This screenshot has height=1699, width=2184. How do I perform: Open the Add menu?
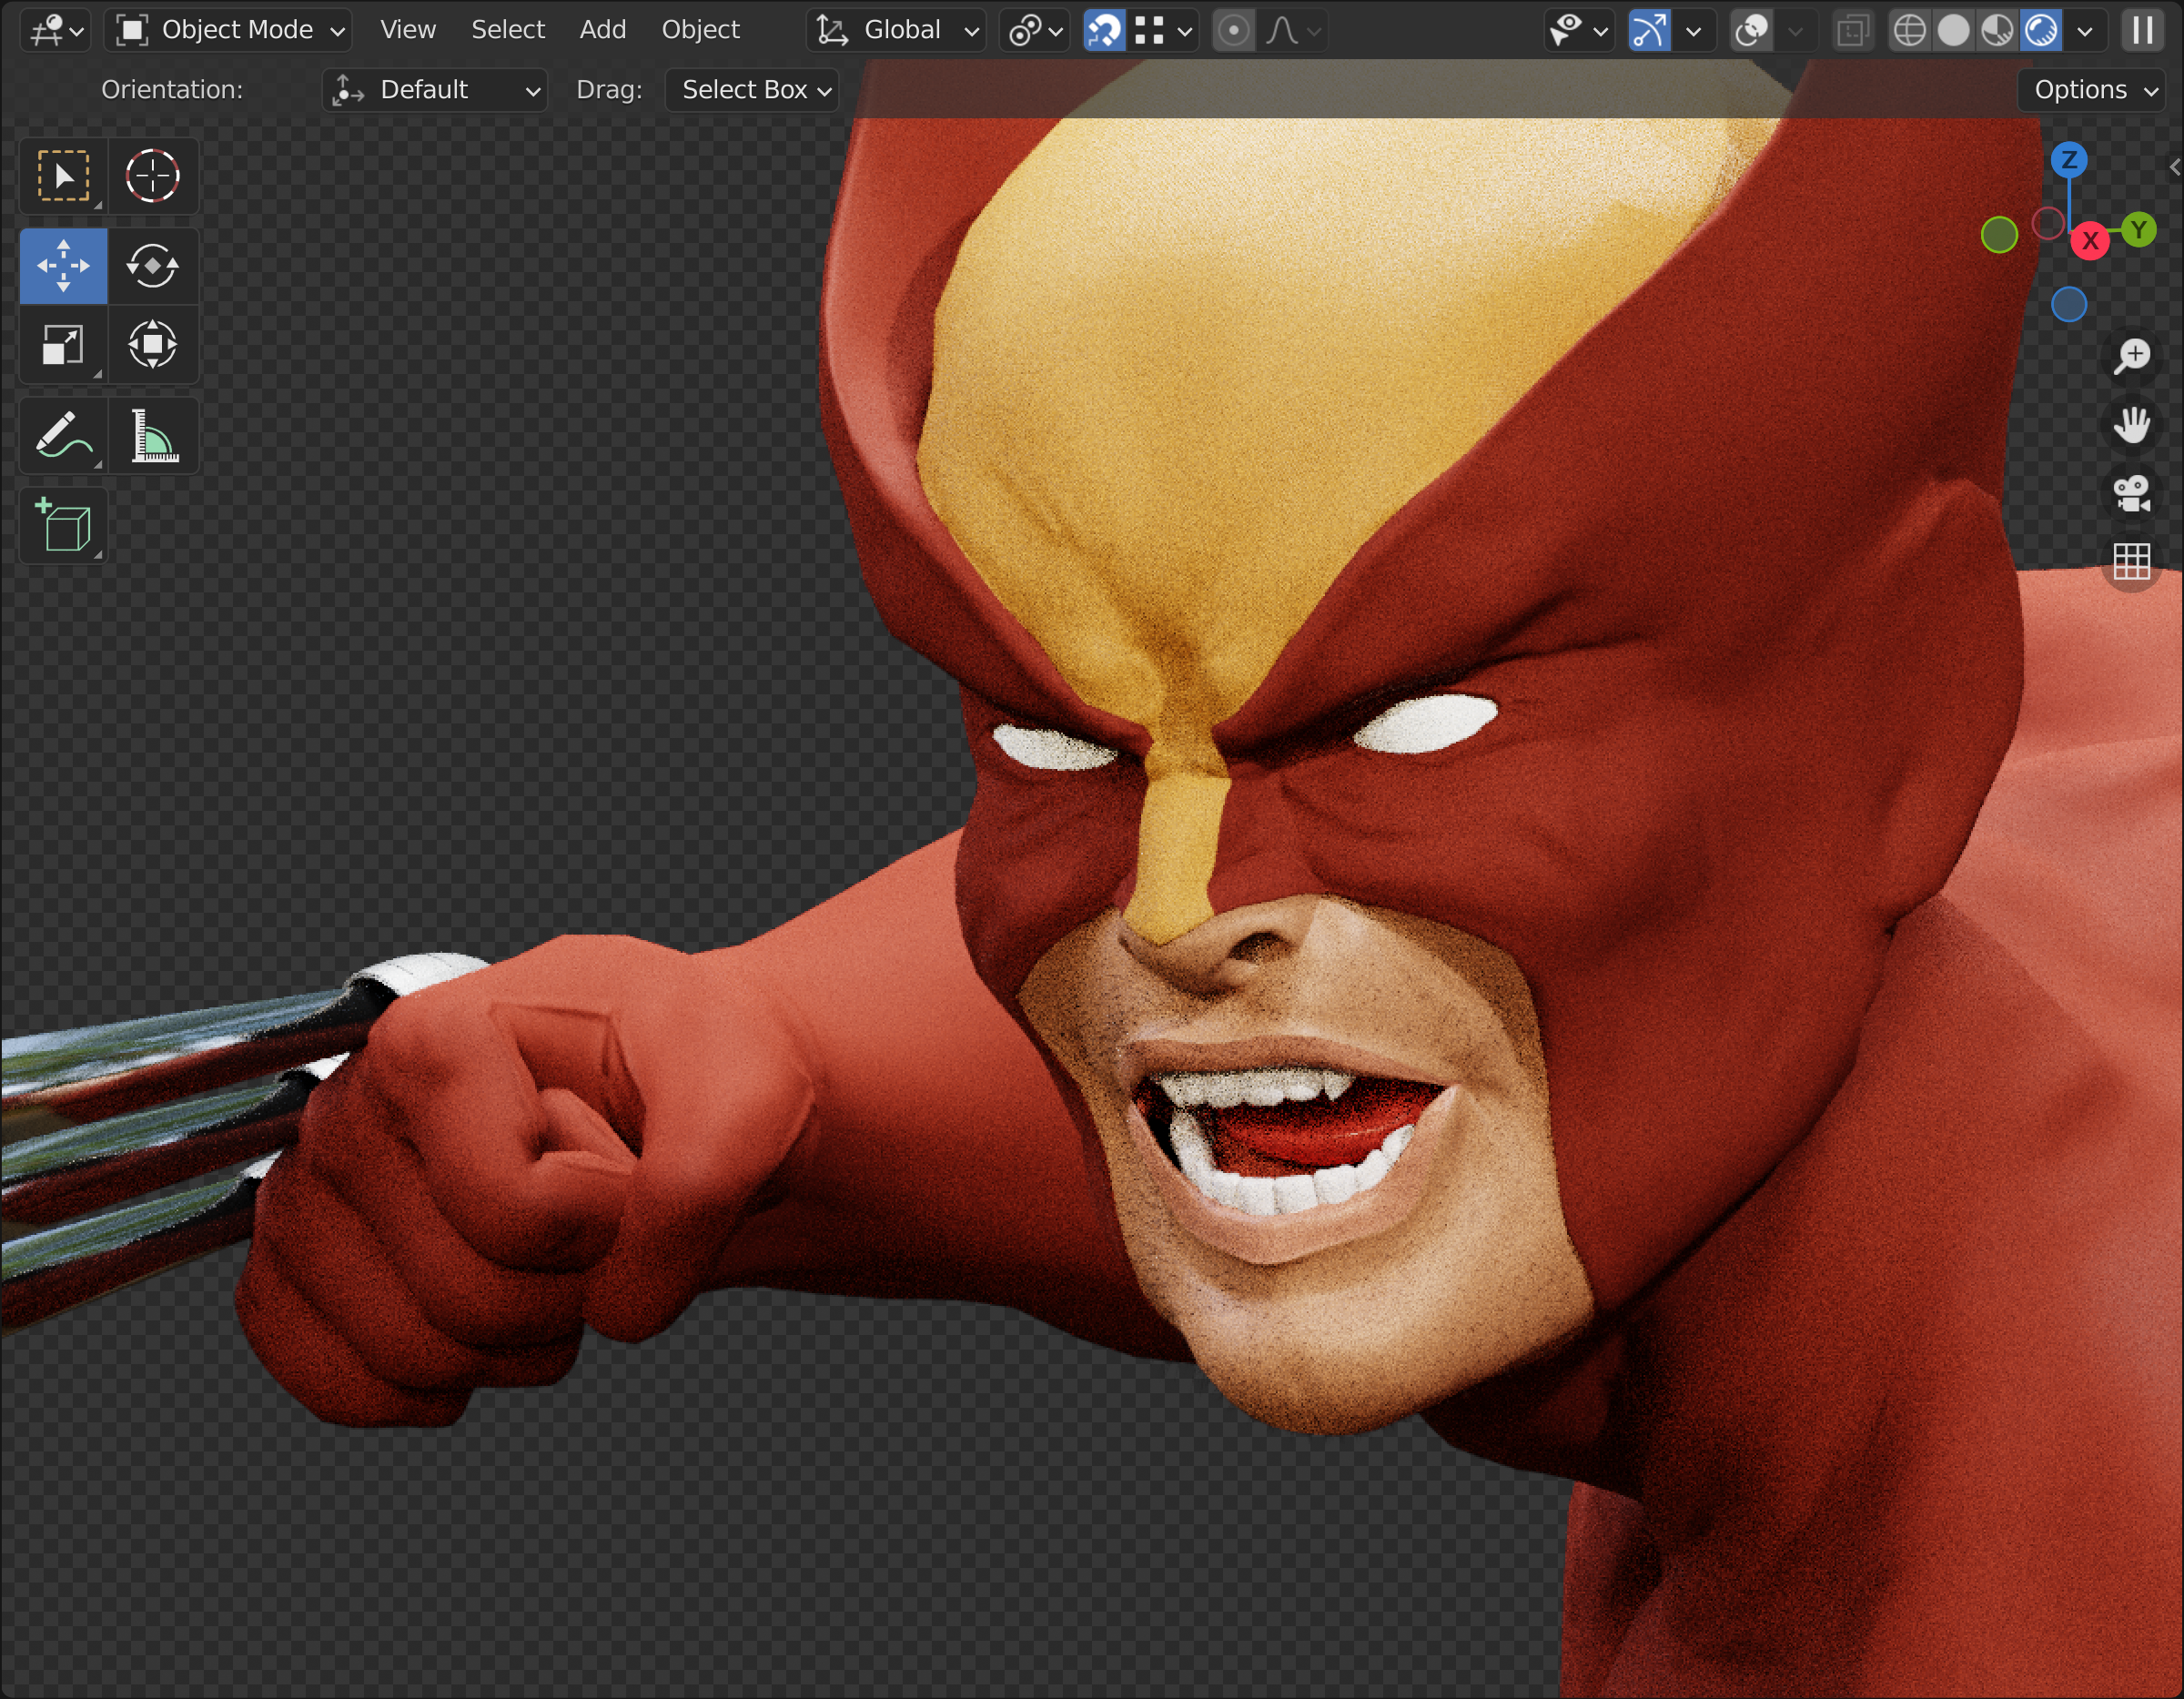pyautogui.click(x=602, y=30)
